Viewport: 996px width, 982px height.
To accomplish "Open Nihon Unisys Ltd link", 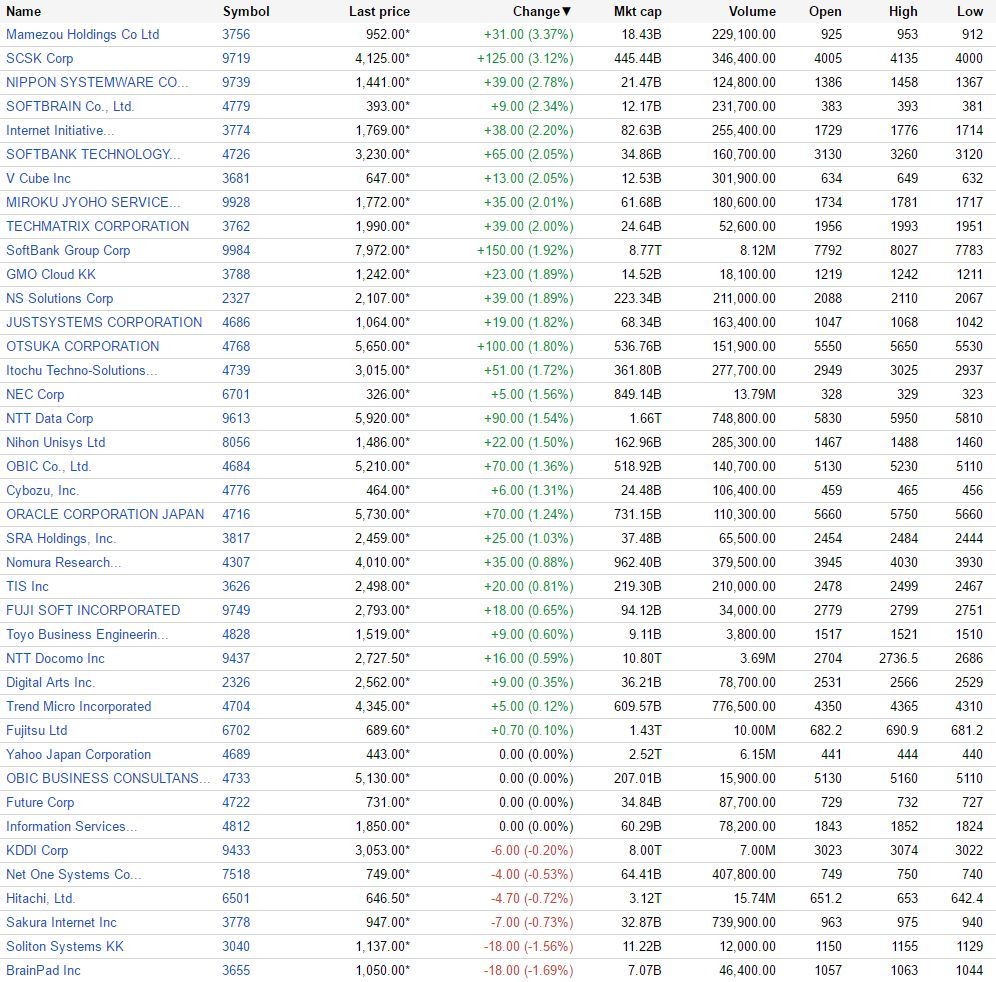I will point(56,442).
